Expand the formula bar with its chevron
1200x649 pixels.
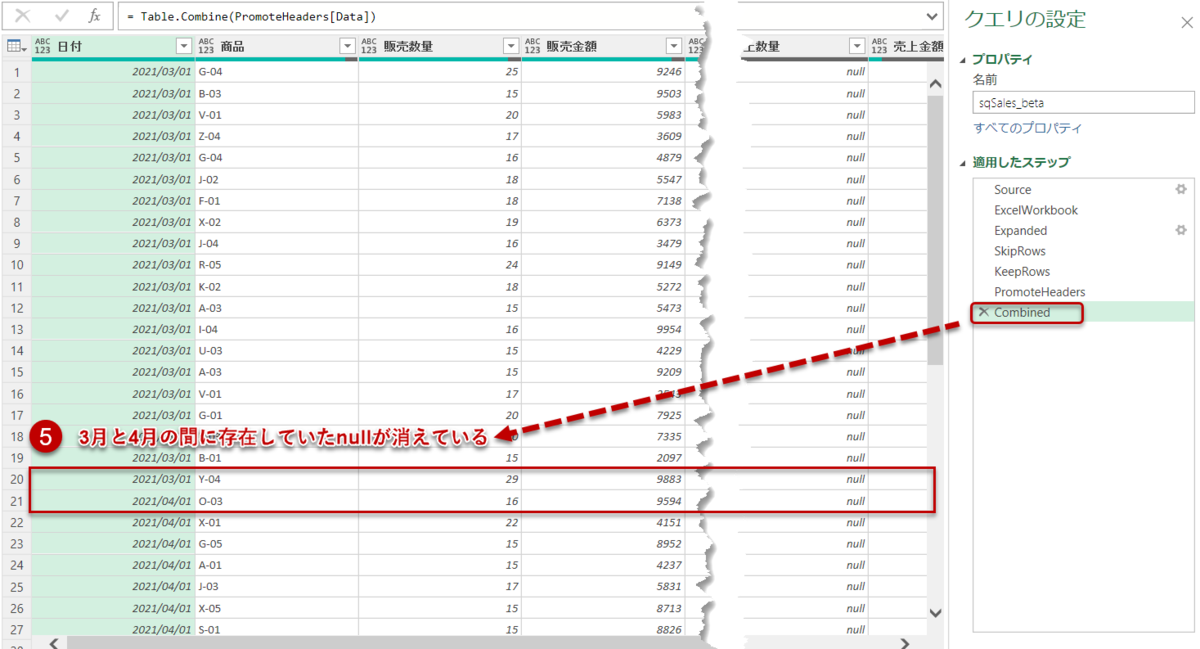[931, 16]
